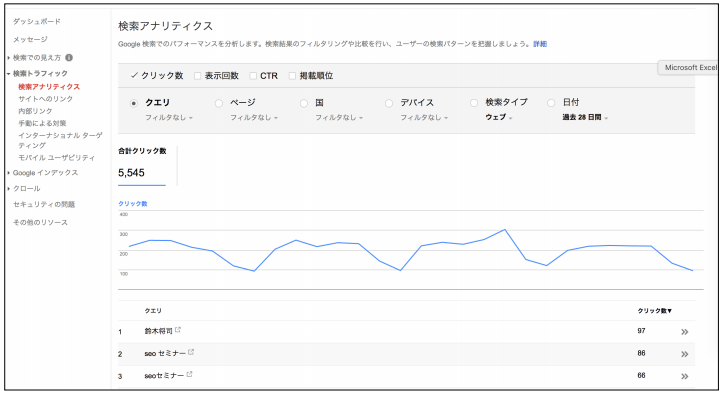The width and height of the screenshot is (722, 395).
Task: Click the seo セミナー query in row 2
Action: (x=165, y=353)
